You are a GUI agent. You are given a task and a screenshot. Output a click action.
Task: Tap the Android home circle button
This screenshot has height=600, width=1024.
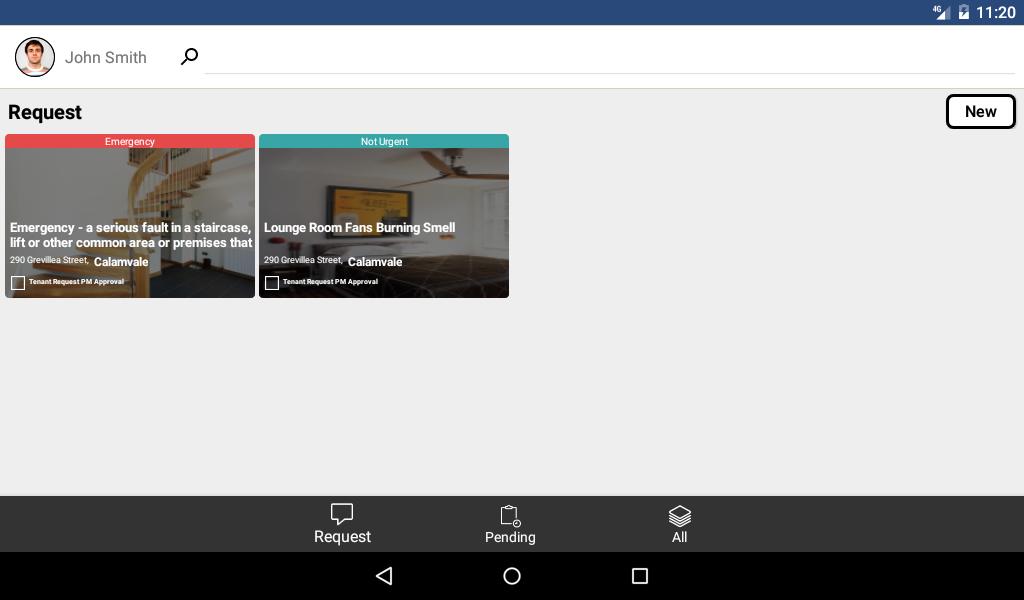(512, 576)
